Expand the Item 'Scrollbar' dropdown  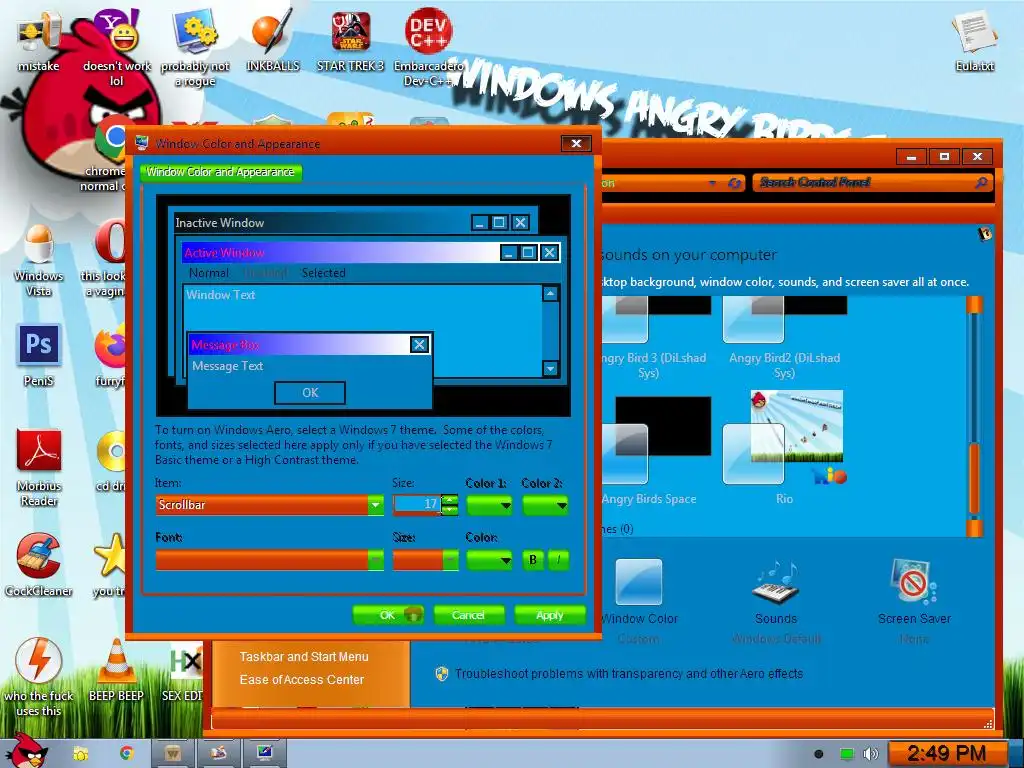[x=376, y=505]
